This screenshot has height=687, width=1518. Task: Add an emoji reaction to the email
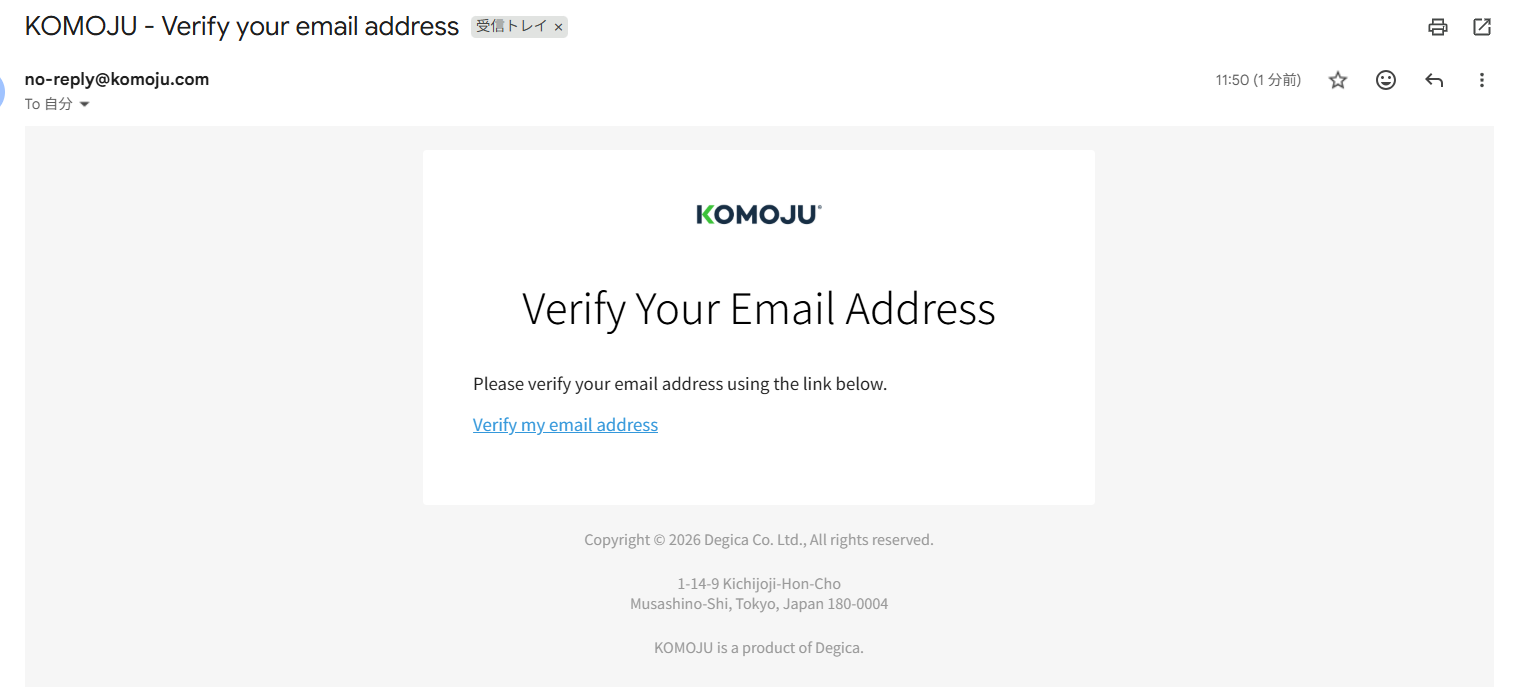(x=1386, y=80)
